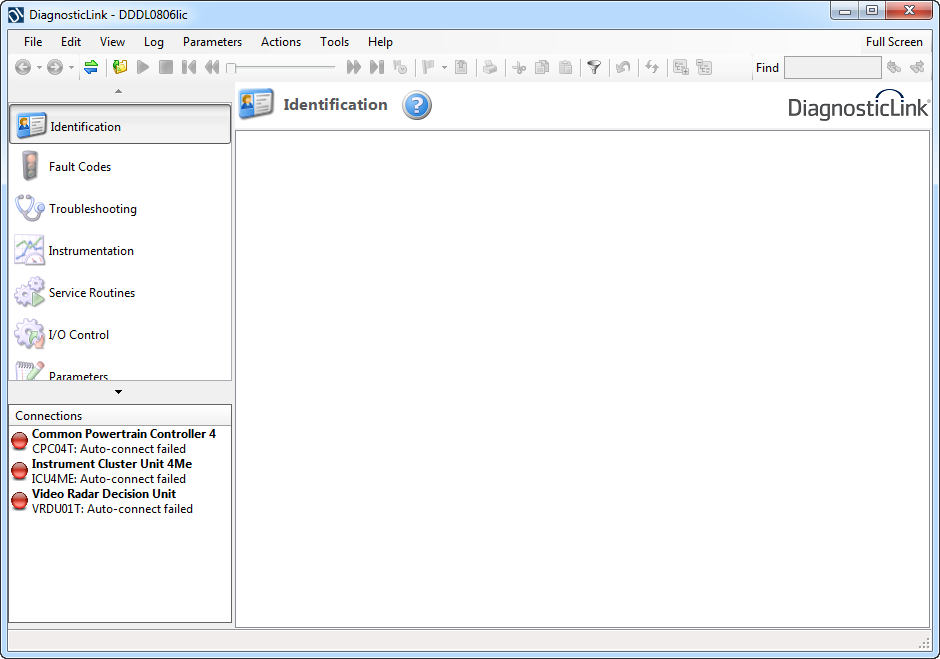
Task: Click the connect/disconnect arrows toolbar icon
Action: pyautogui.click(x=91, y=67)
